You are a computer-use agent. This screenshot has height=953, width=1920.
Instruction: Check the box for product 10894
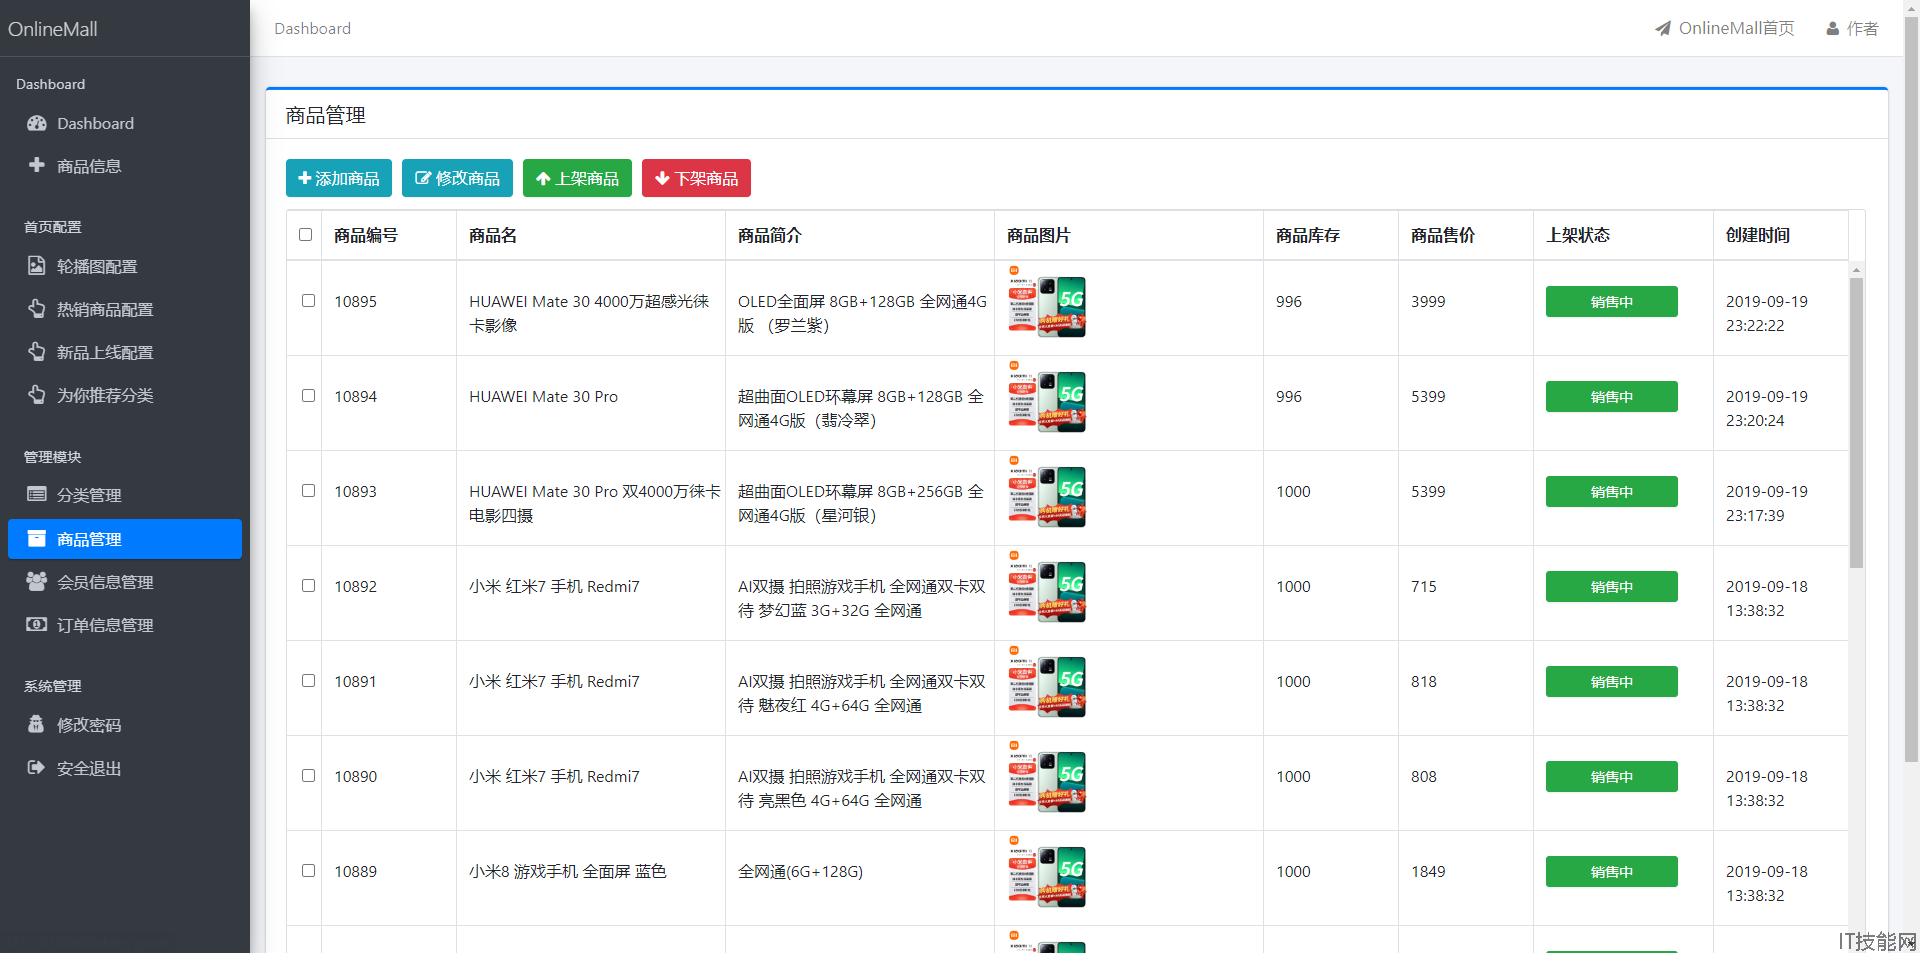pos(309,396)
